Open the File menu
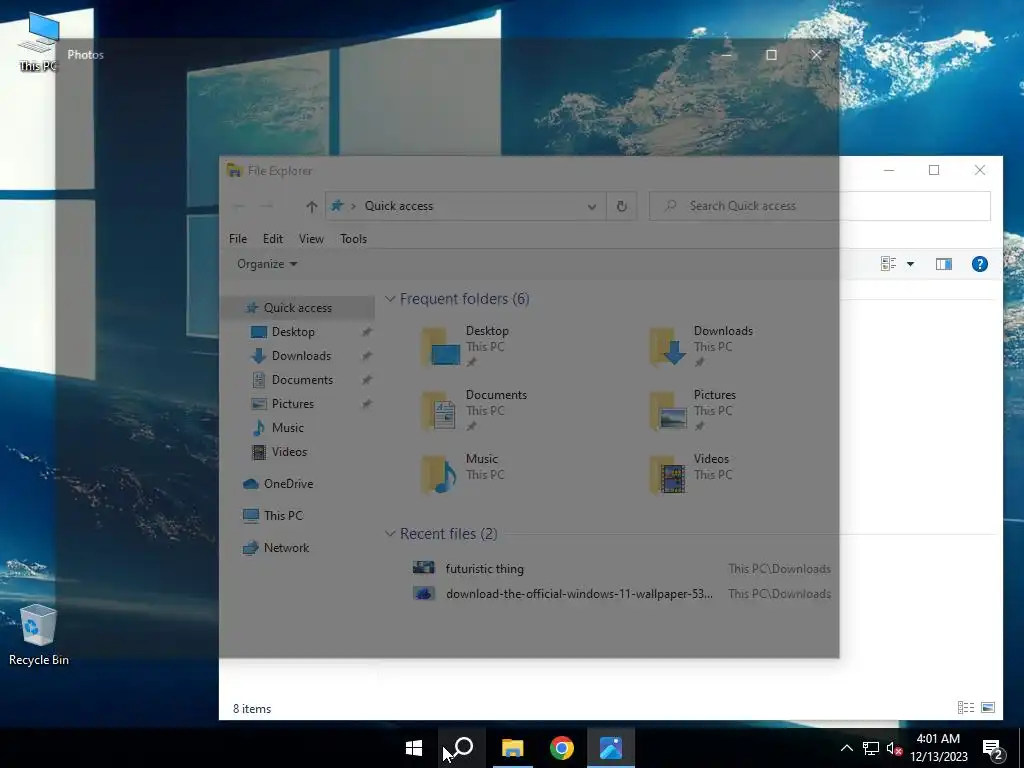 click(x=238, y=239)
